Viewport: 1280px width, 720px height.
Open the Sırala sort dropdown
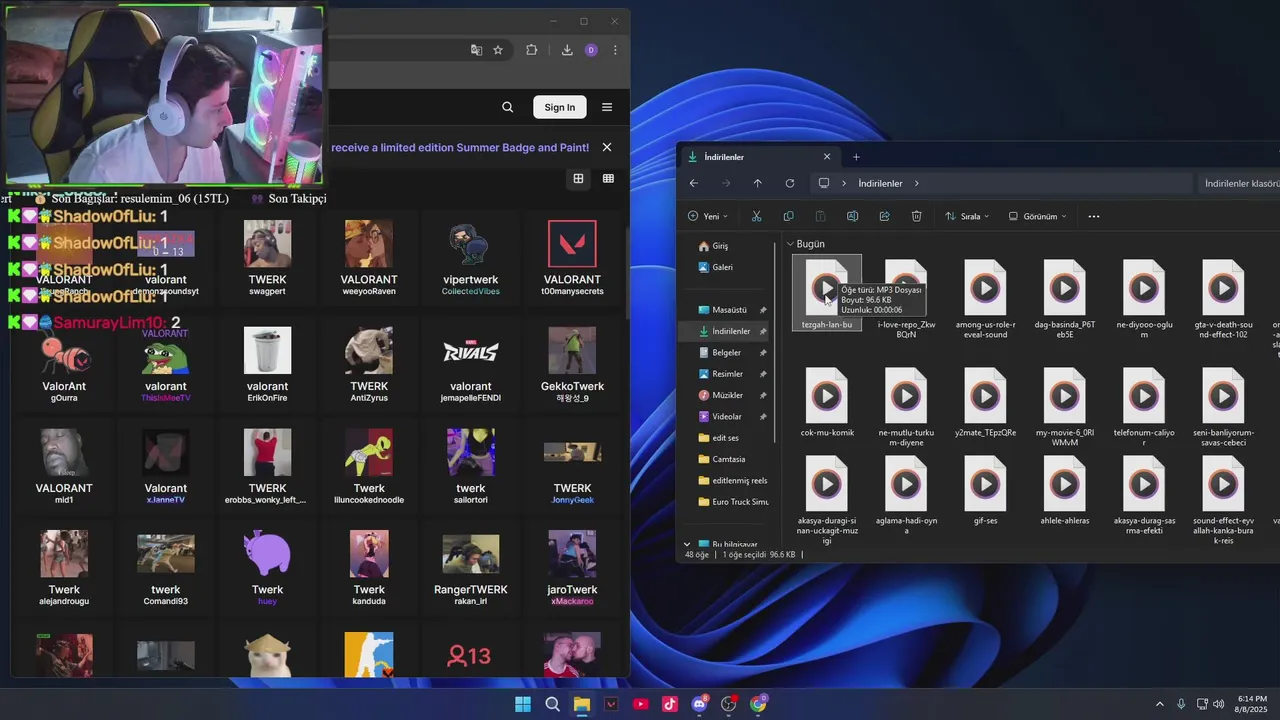pos(967,216)
